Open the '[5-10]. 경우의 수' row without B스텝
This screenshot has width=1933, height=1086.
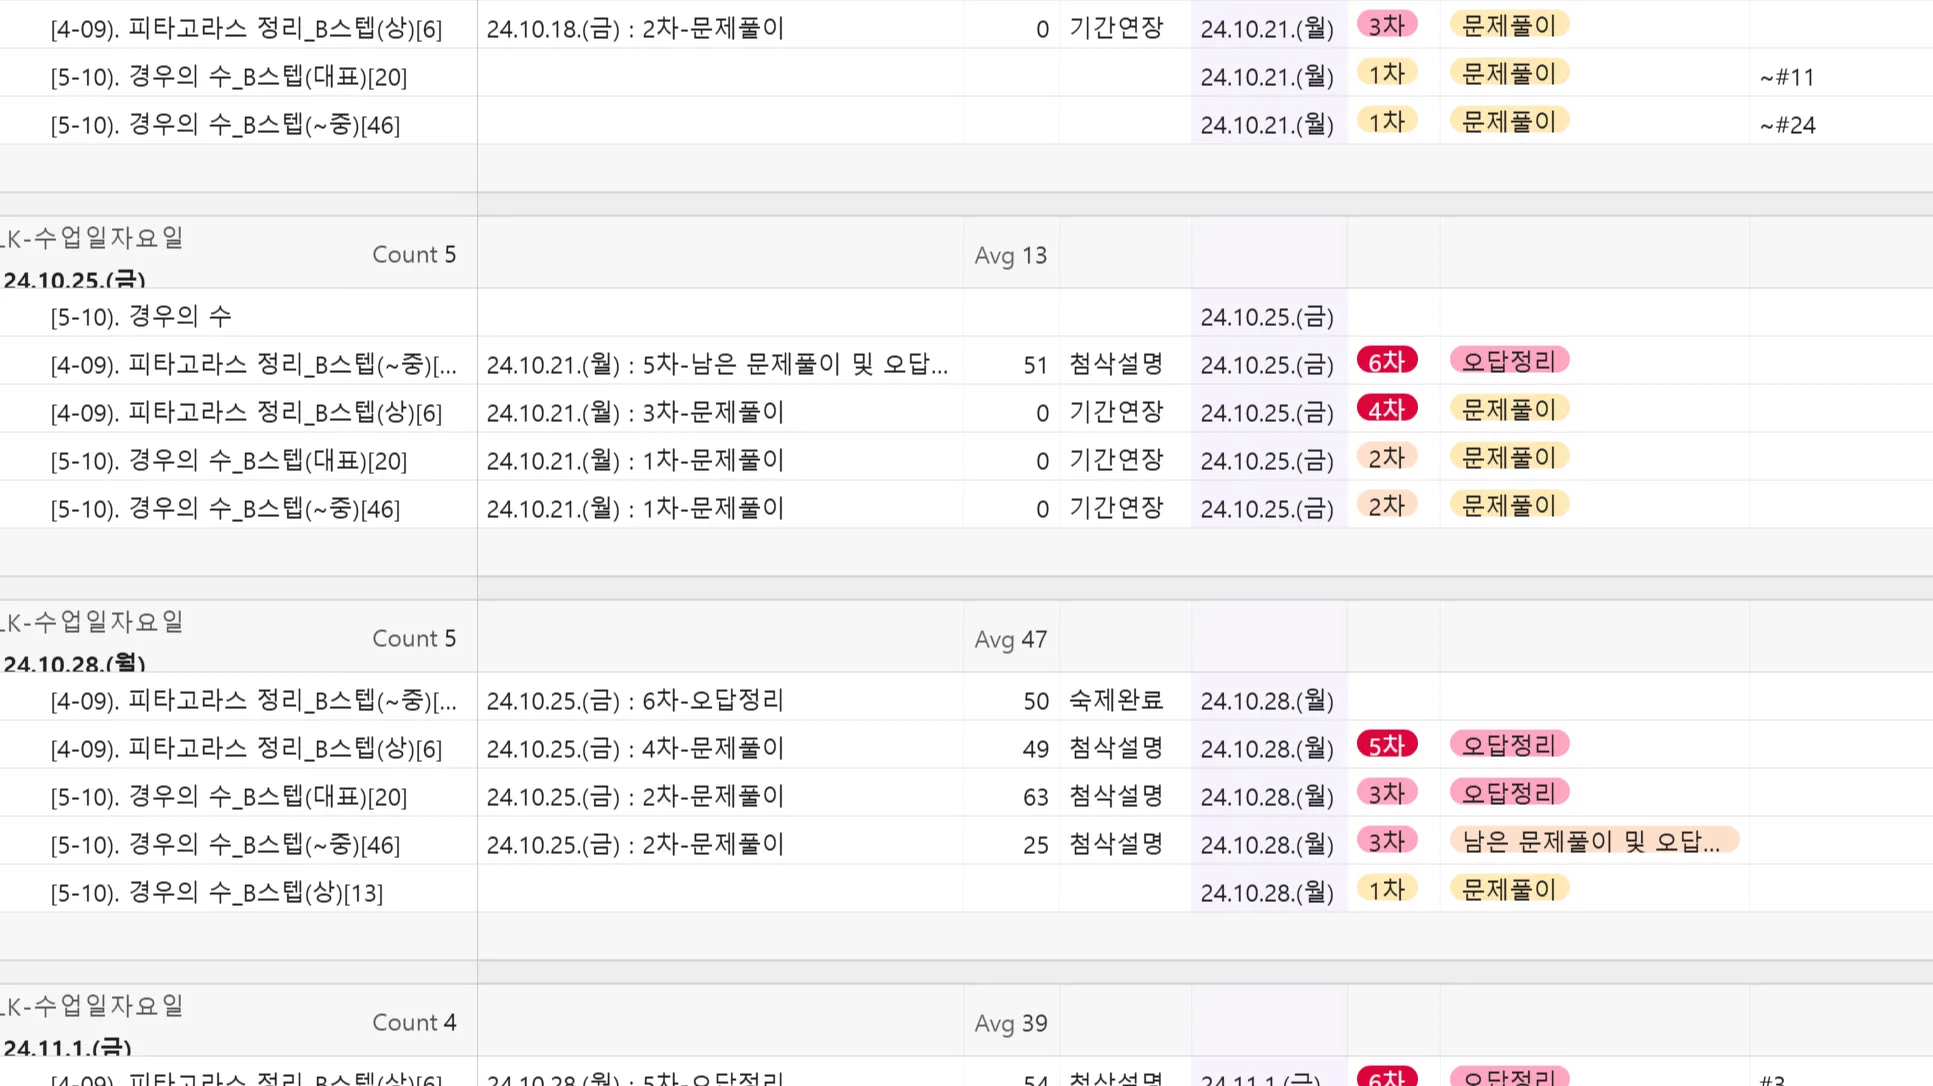[x=141, y=316]
